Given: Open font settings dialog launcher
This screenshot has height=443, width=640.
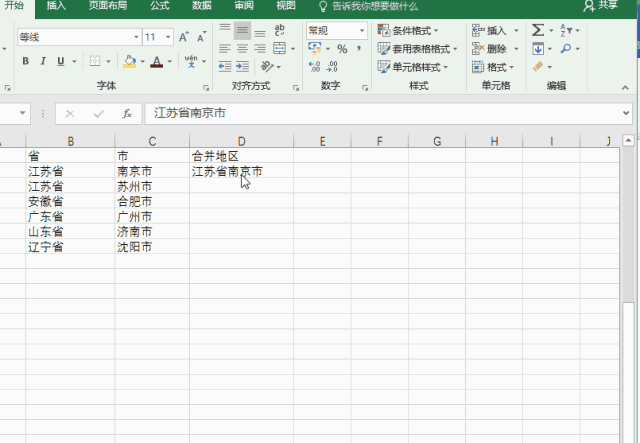Looking at the screenshot, I should click(207, 88).
